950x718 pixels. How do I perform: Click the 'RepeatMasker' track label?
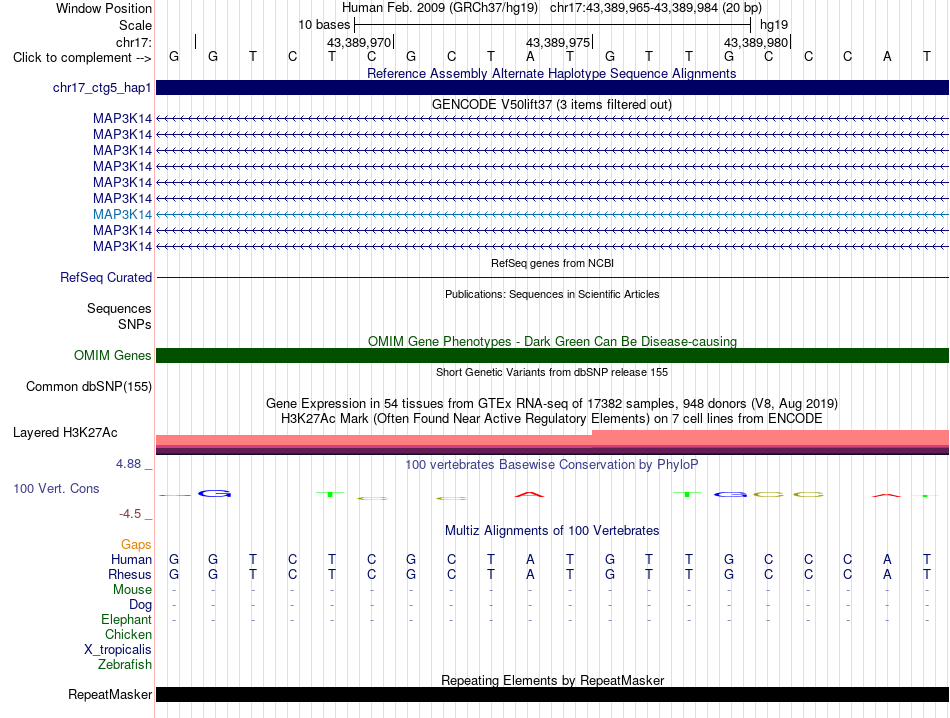tap(110, 694)
